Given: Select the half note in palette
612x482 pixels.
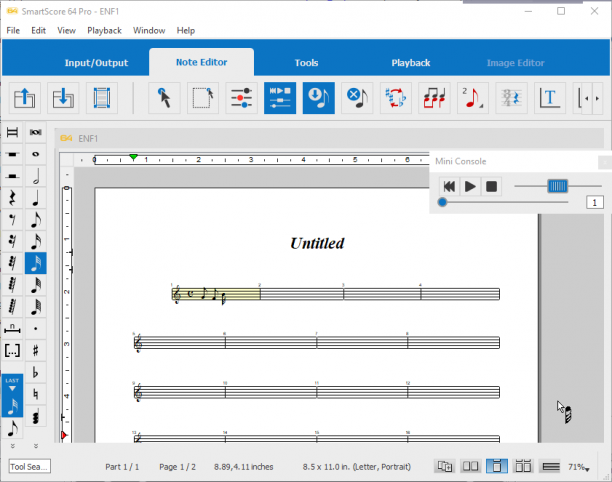Looking at the screenshot, I should (36, 176).
